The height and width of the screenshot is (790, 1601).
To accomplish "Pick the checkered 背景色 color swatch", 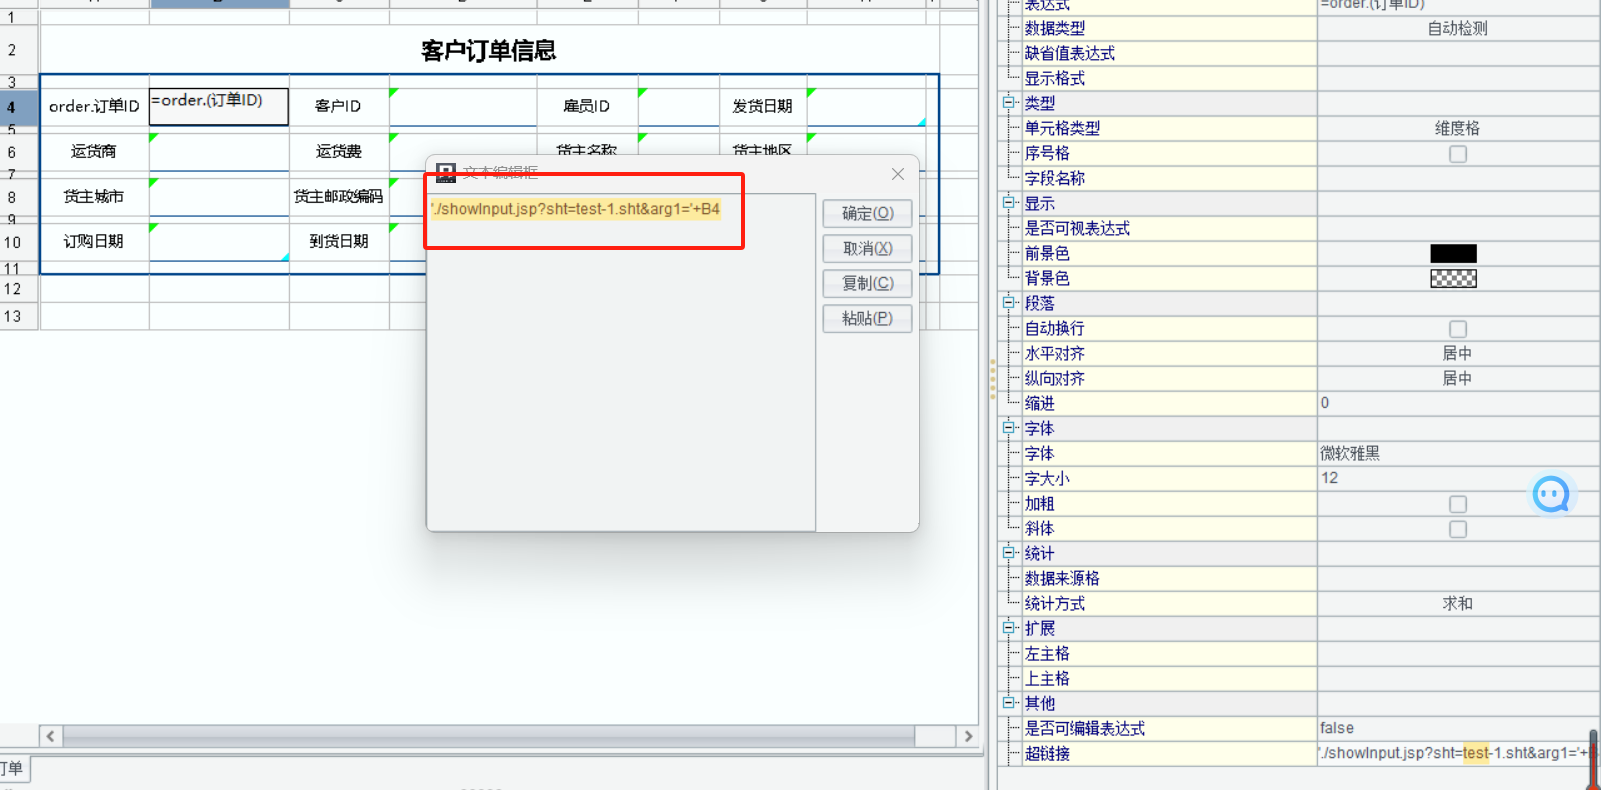I will coord(1453,279).
